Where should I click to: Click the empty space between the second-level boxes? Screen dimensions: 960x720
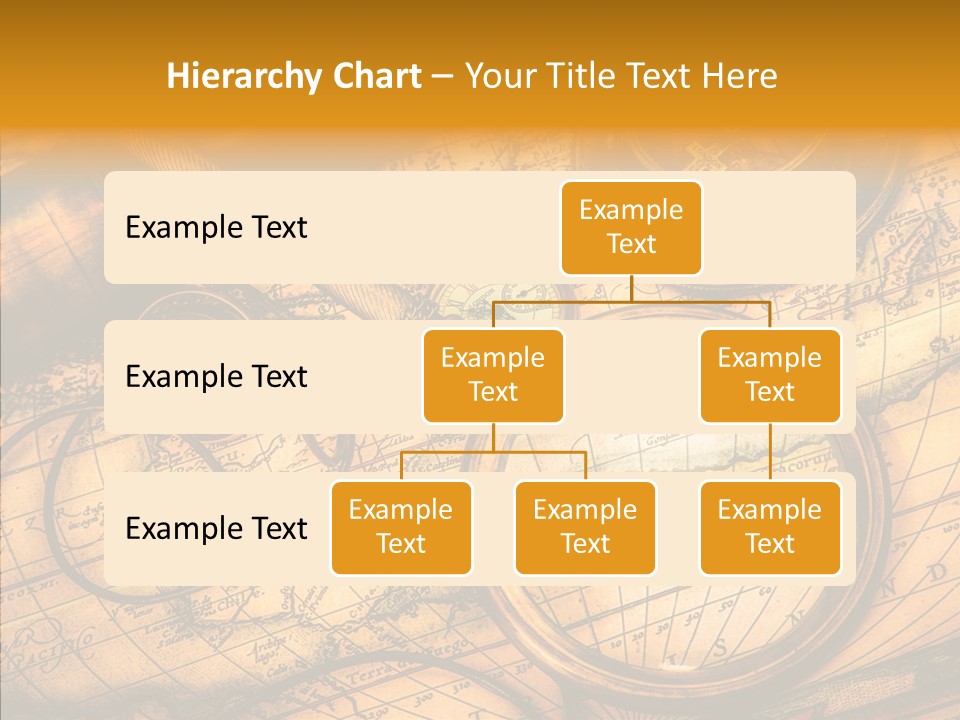pos(631,376)
